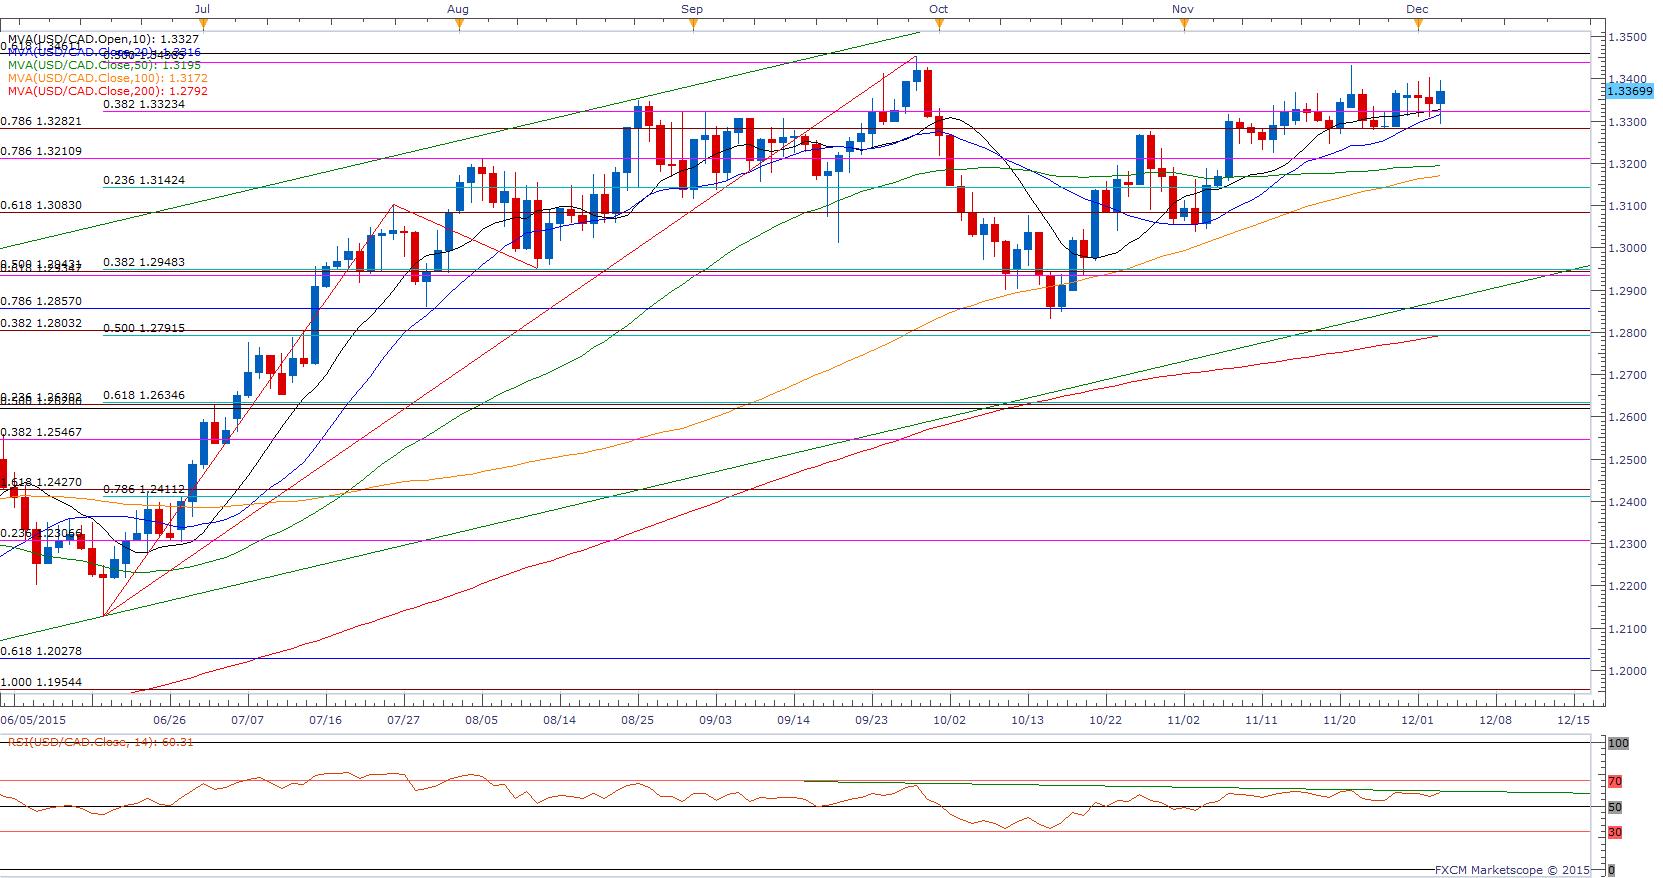Select the orange MVA Close 100 legend entry
Screen dimensions: 1663x878
pos(108,79)
